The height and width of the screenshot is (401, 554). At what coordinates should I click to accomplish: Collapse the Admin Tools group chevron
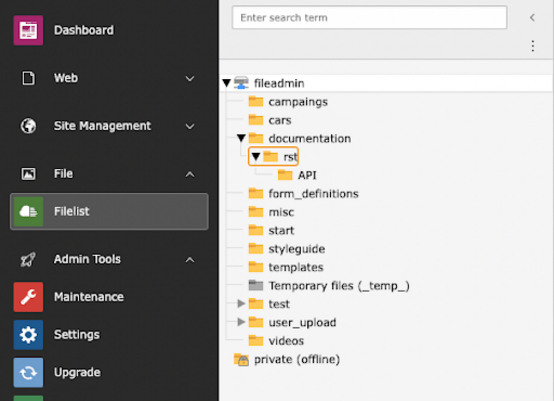point(190,260)
